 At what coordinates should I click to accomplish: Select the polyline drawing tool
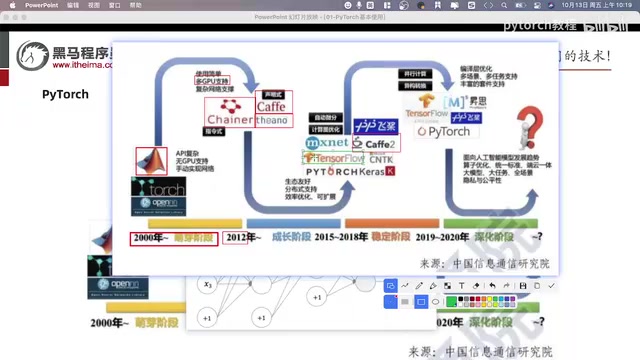[405, 286]
